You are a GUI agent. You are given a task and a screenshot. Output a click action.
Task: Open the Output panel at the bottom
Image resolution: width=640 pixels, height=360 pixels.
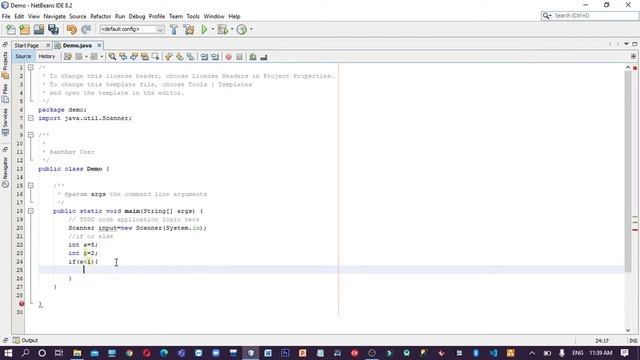click(25, 340)
